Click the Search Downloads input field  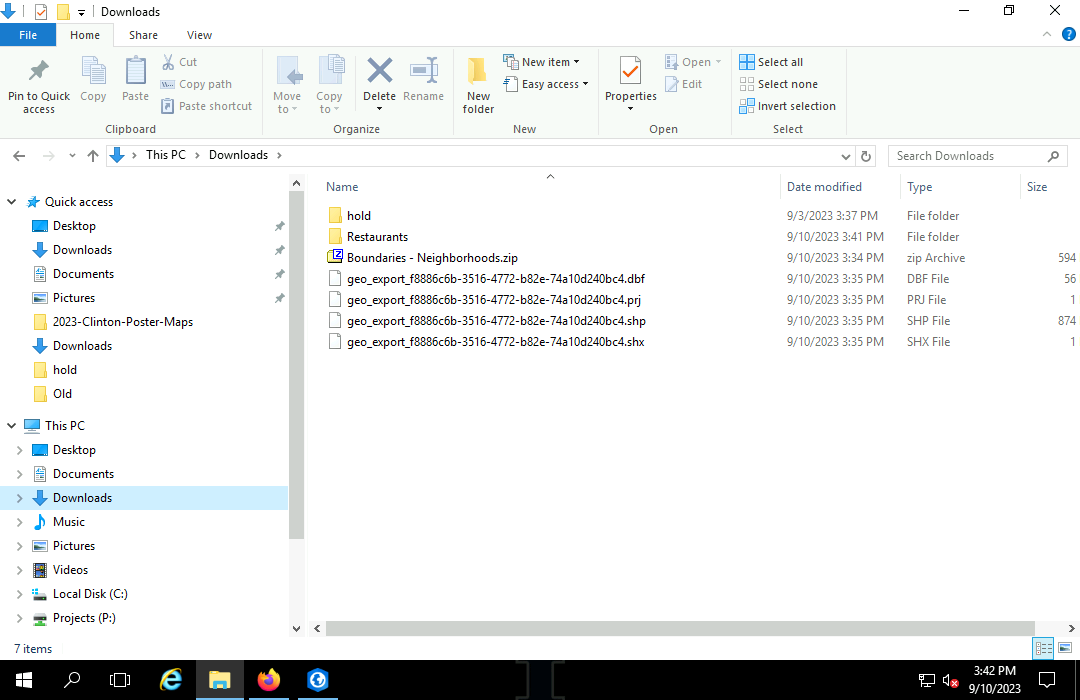(x=965, y=156)
